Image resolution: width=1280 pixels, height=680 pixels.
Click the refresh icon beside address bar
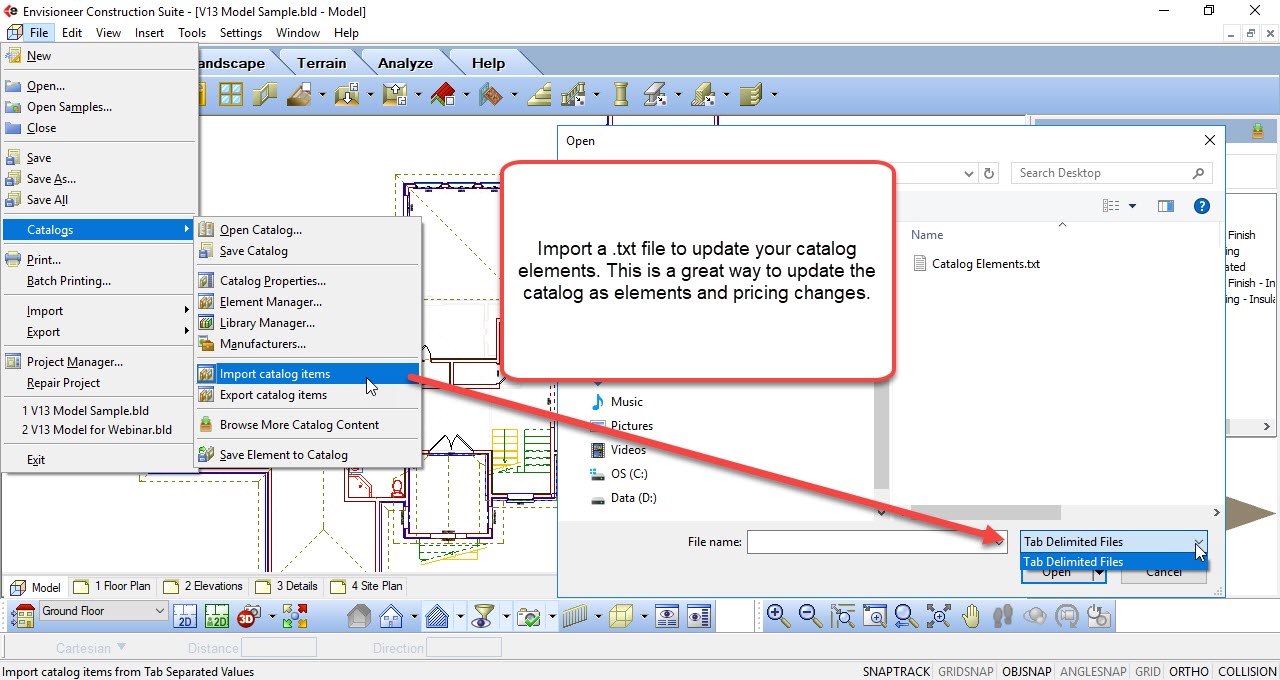[x=989, y=173]
